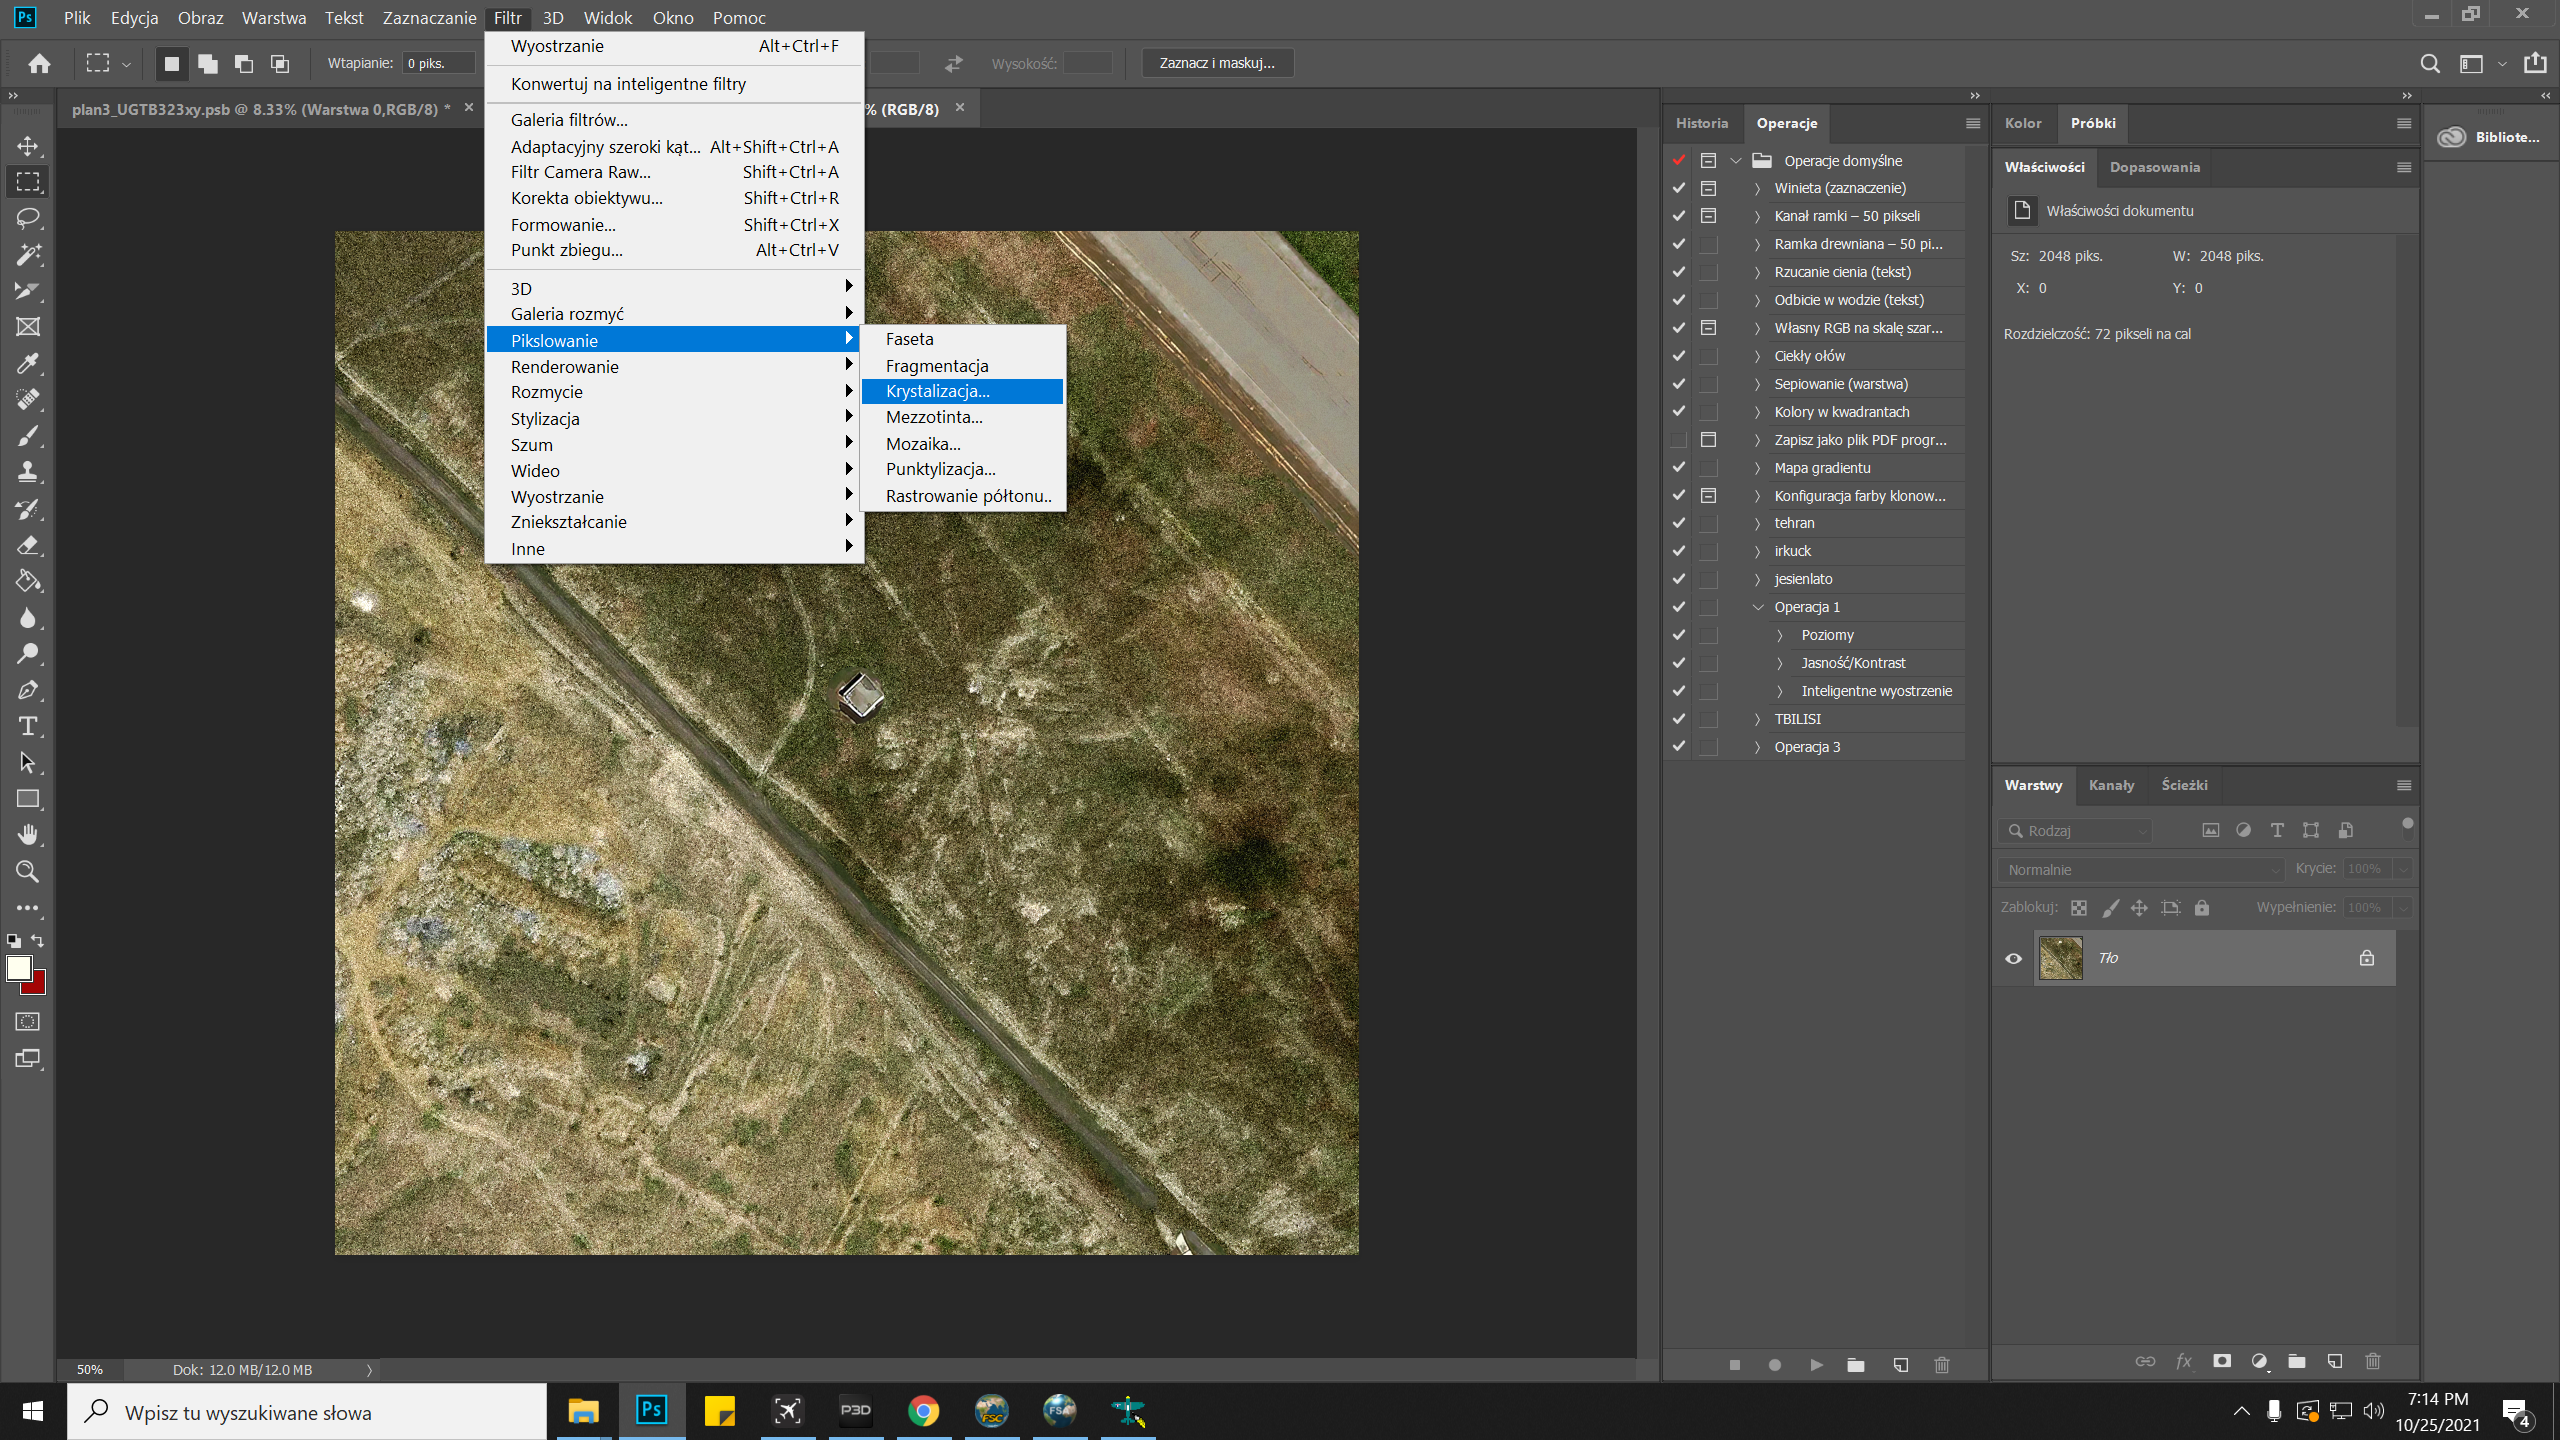Switch to the Kanały tab
This screenshot has height=1440, width=2560.
point(2111,785)
